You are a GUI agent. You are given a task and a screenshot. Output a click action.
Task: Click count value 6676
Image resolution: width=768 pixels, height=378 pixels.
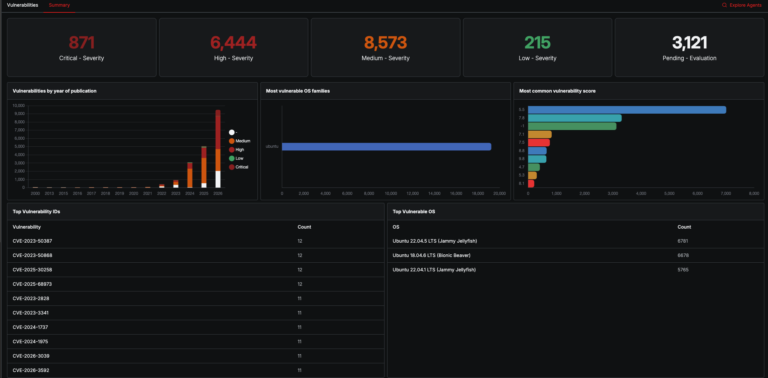click(x=683, y=256)
